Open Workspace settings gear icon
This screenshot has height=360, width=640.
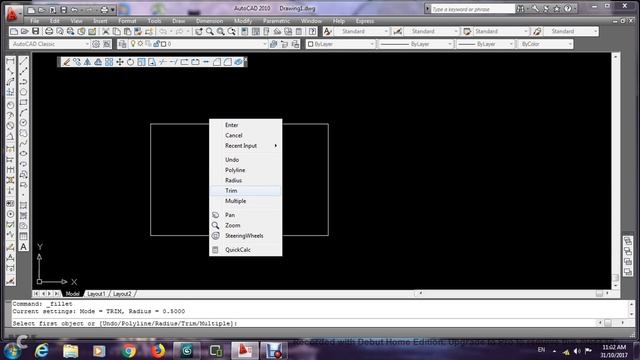(x=96, y=44)
